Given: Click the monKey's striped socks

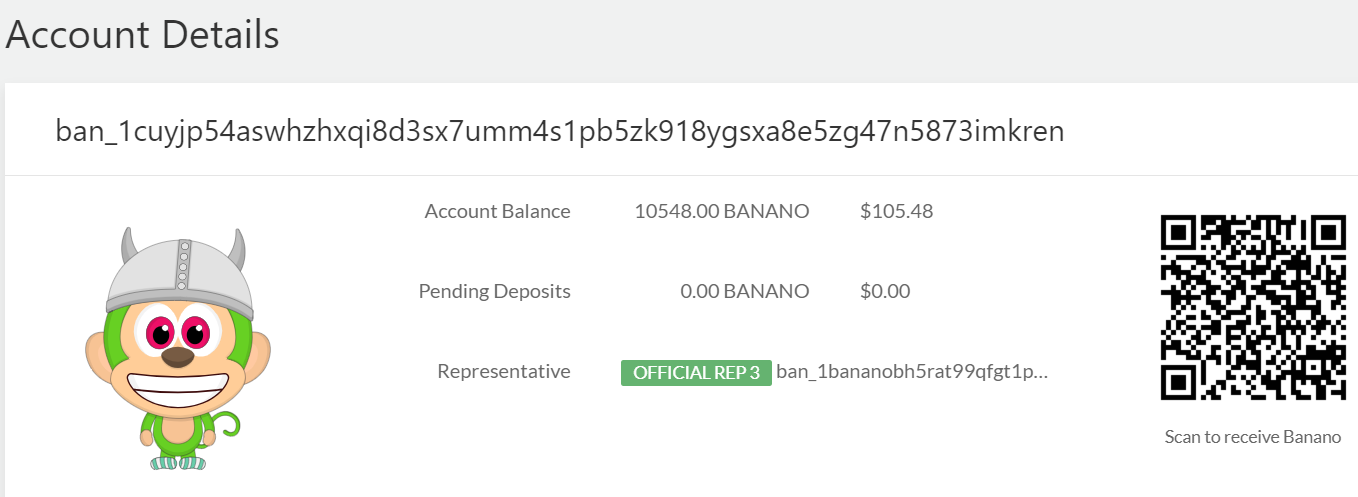Looking at the screenshot, I should click(x=178, y=463).
